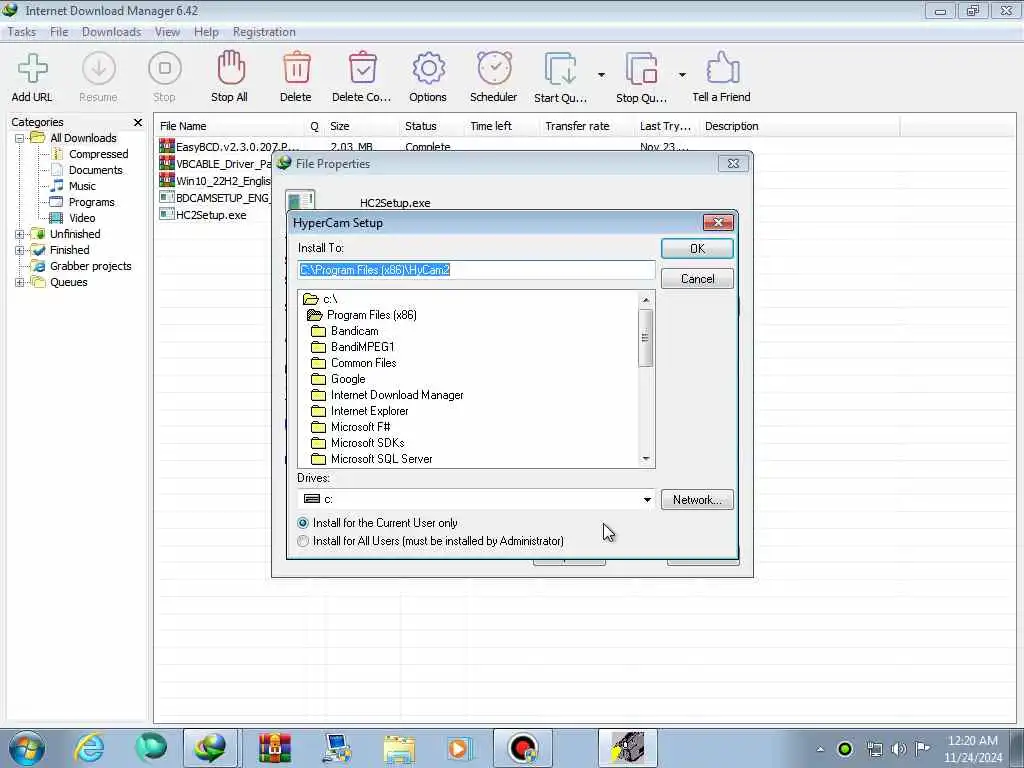Select the Programs category
The height and width of the screenshot is (768, 1024).
pyautogui.click(x=91, y=202)
